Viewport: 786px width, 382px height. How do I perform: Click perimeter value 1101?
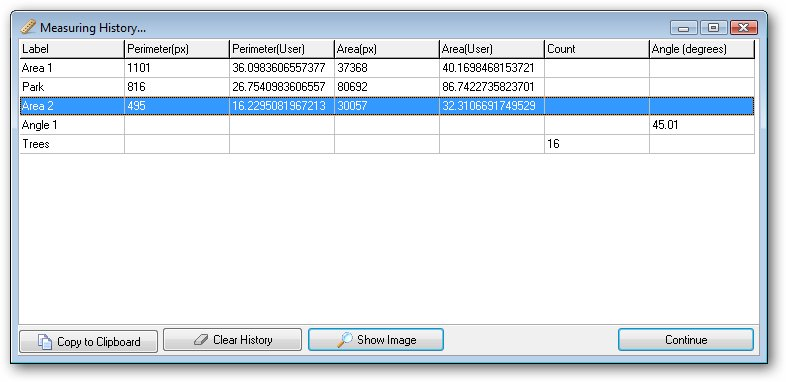pyautogui.click(x=139, y=68)
